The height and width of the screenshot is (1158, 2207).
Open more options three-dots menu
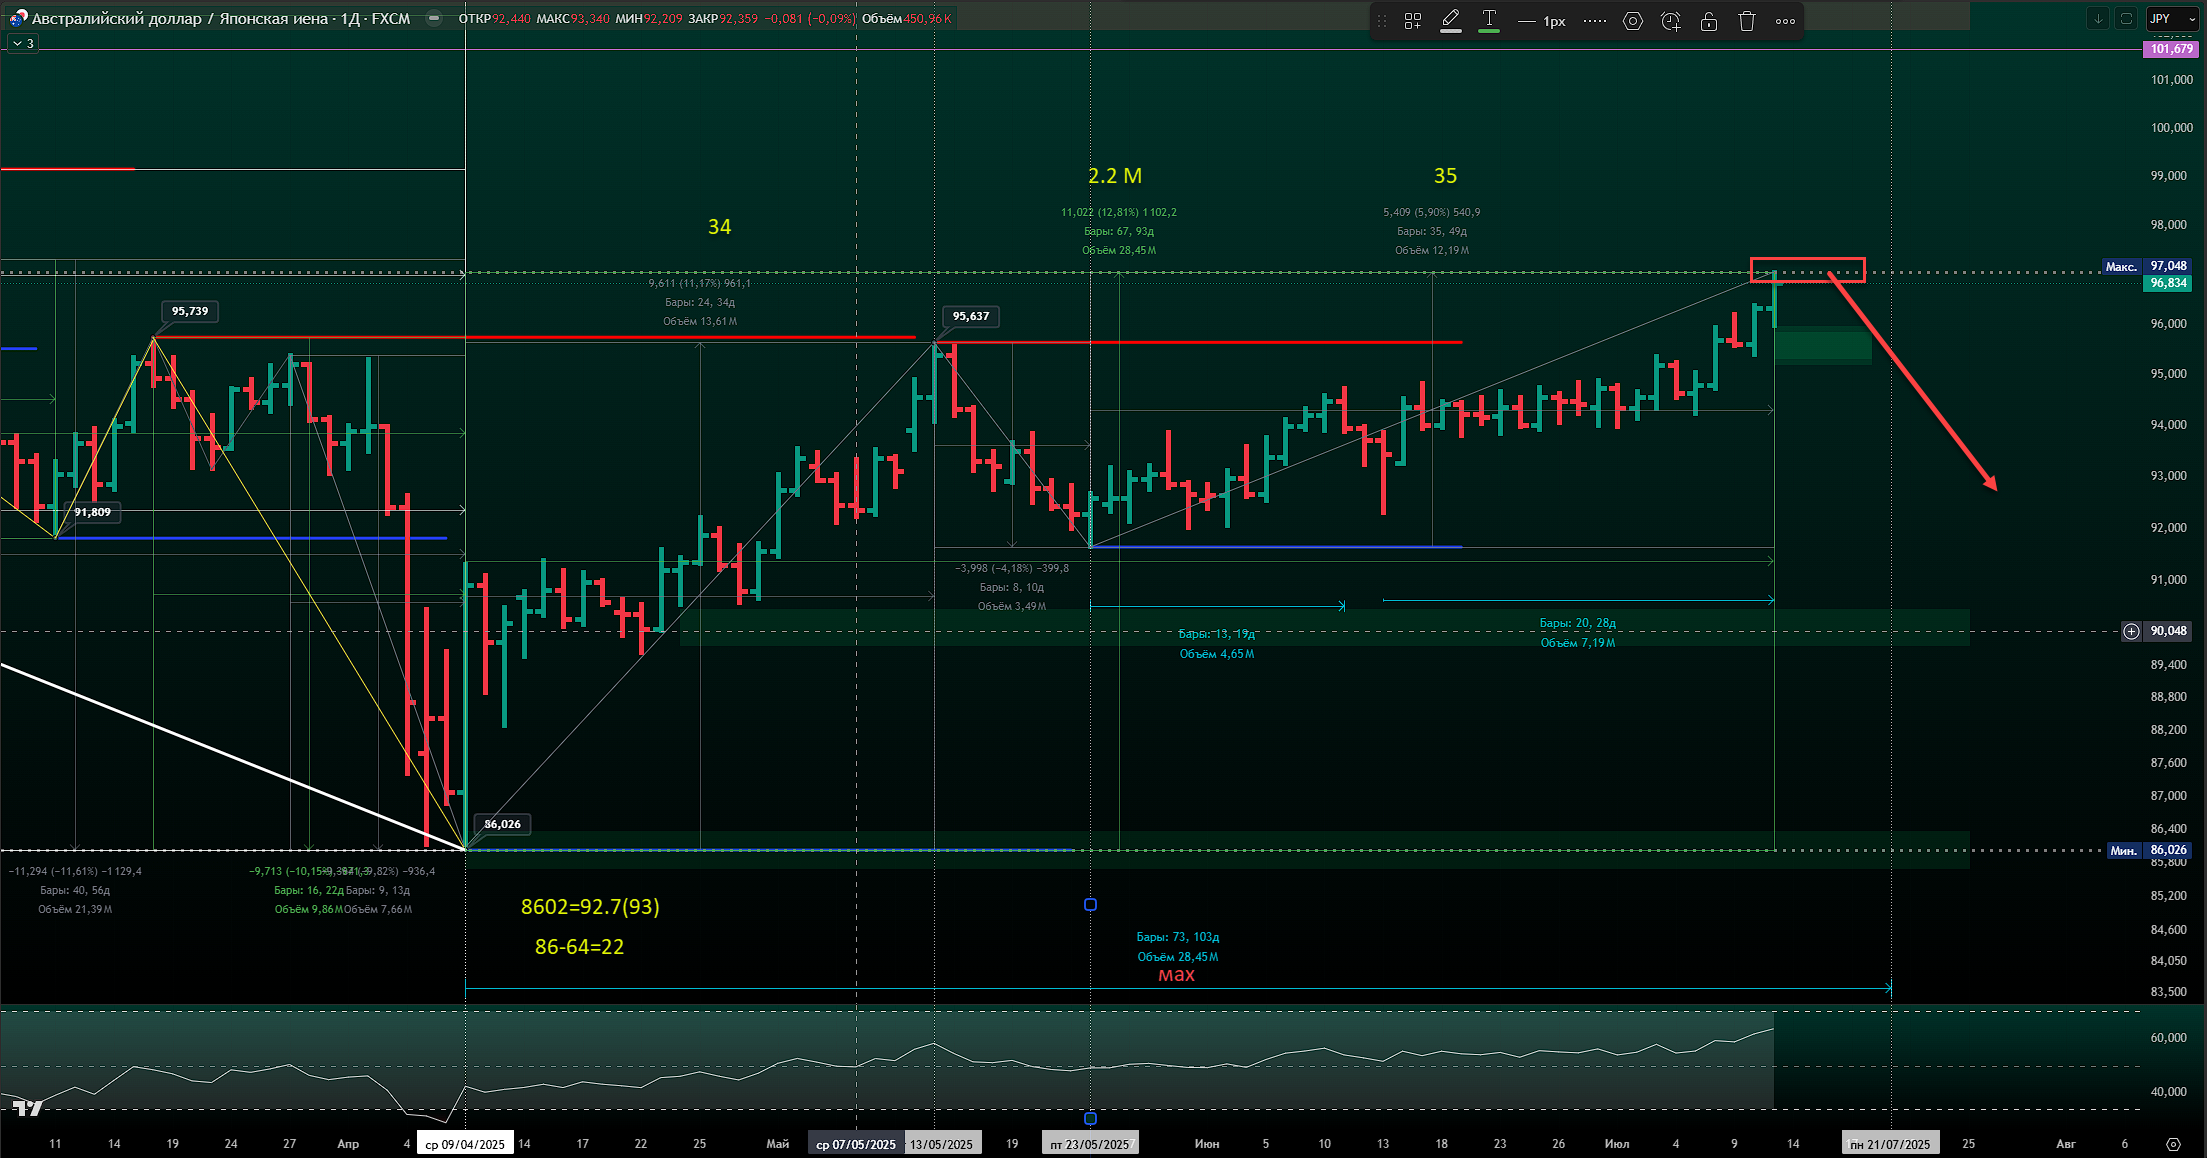tap(1785, 21)
